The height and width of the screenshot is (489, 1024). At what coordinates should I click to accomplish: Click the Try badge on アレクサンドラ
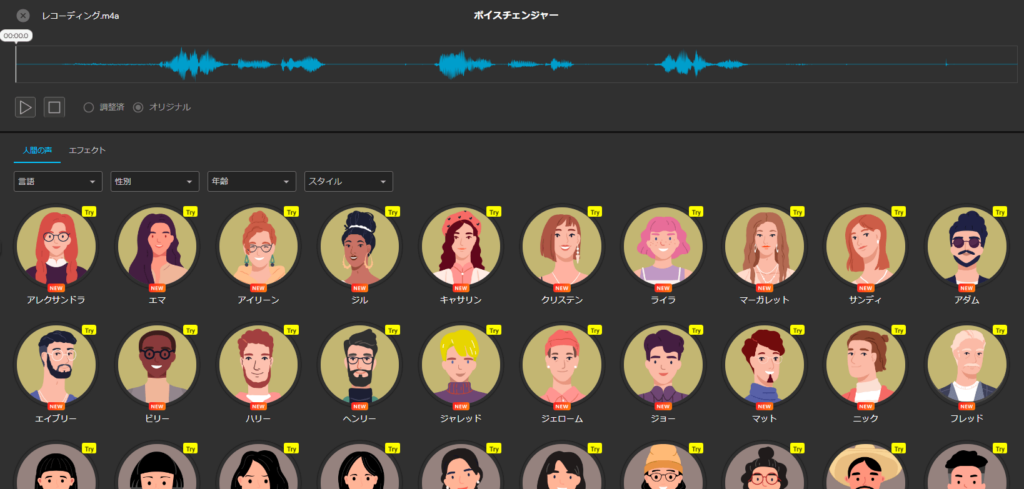point(89,212)
